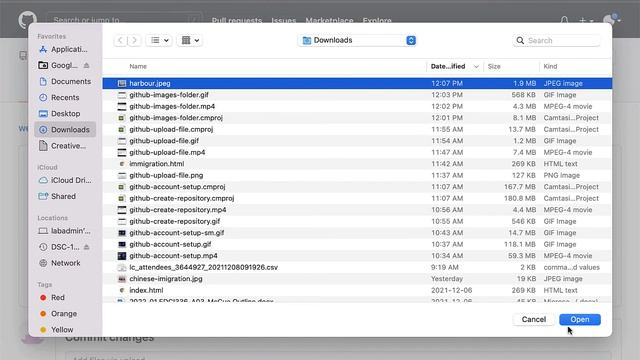Click the harbour.jpeg file icon
The image size is (640, 360).
(x=122, y=83)
